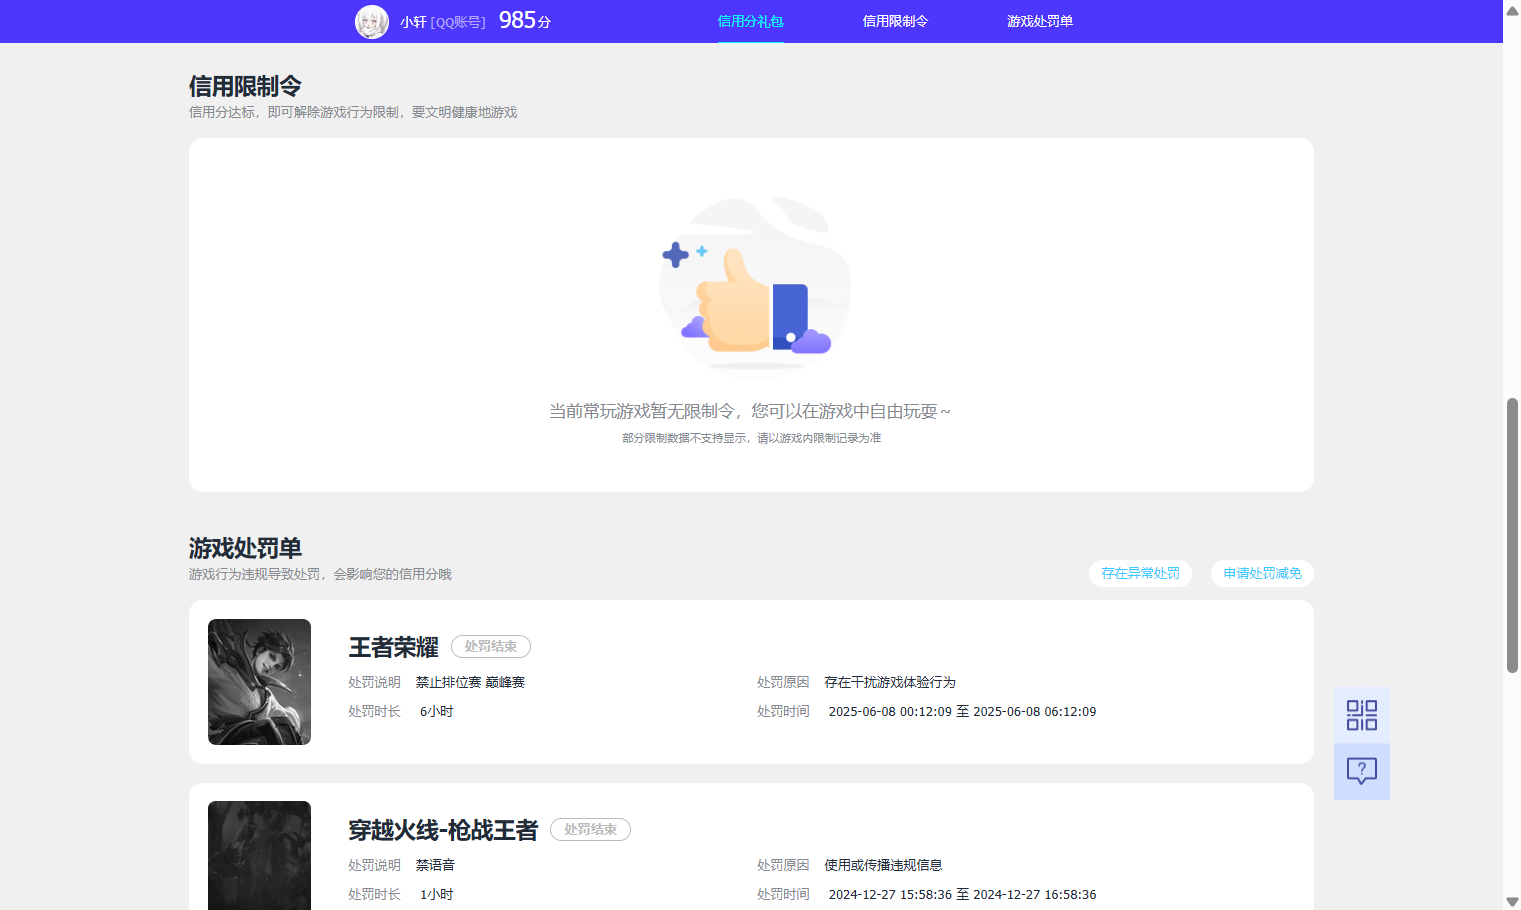Open the 王者荣耀 penalty card title
The width and height of the screenshot is (1521, 910).
(393, 647)
